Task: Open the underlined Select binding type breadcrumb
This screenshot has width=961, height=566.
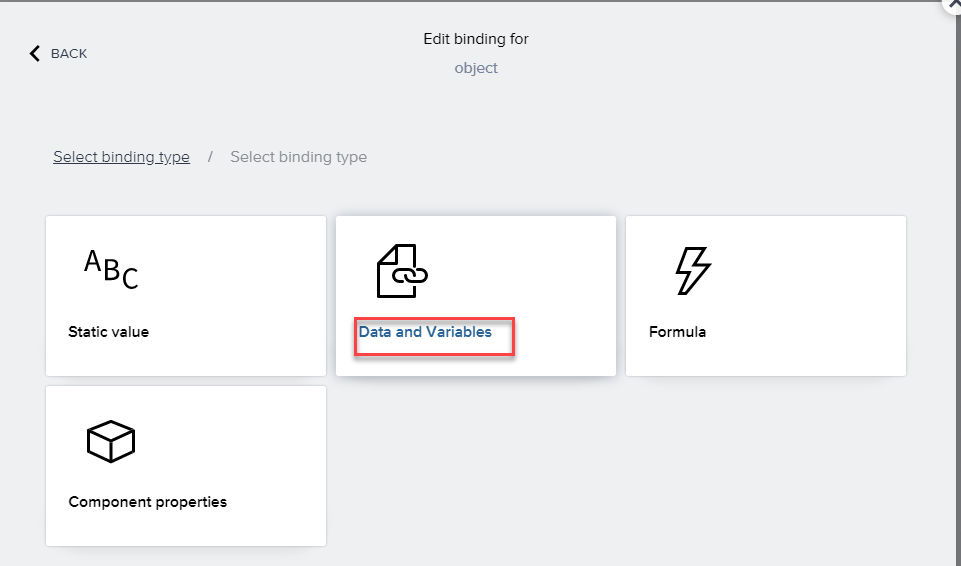Action: tap(121, 157)
